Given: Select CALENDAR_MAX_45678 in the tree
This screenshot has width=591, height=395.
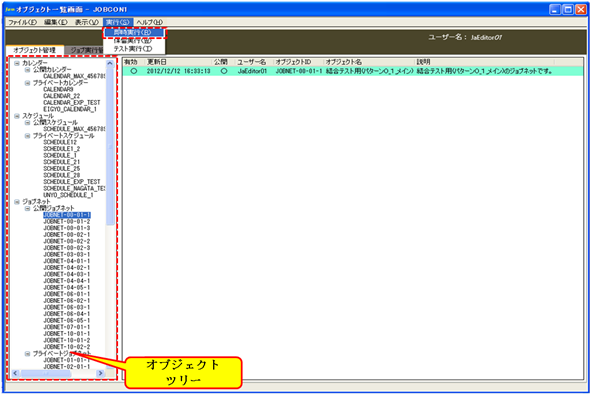Looking at the screenshot, I should click(x=74, y=76).
